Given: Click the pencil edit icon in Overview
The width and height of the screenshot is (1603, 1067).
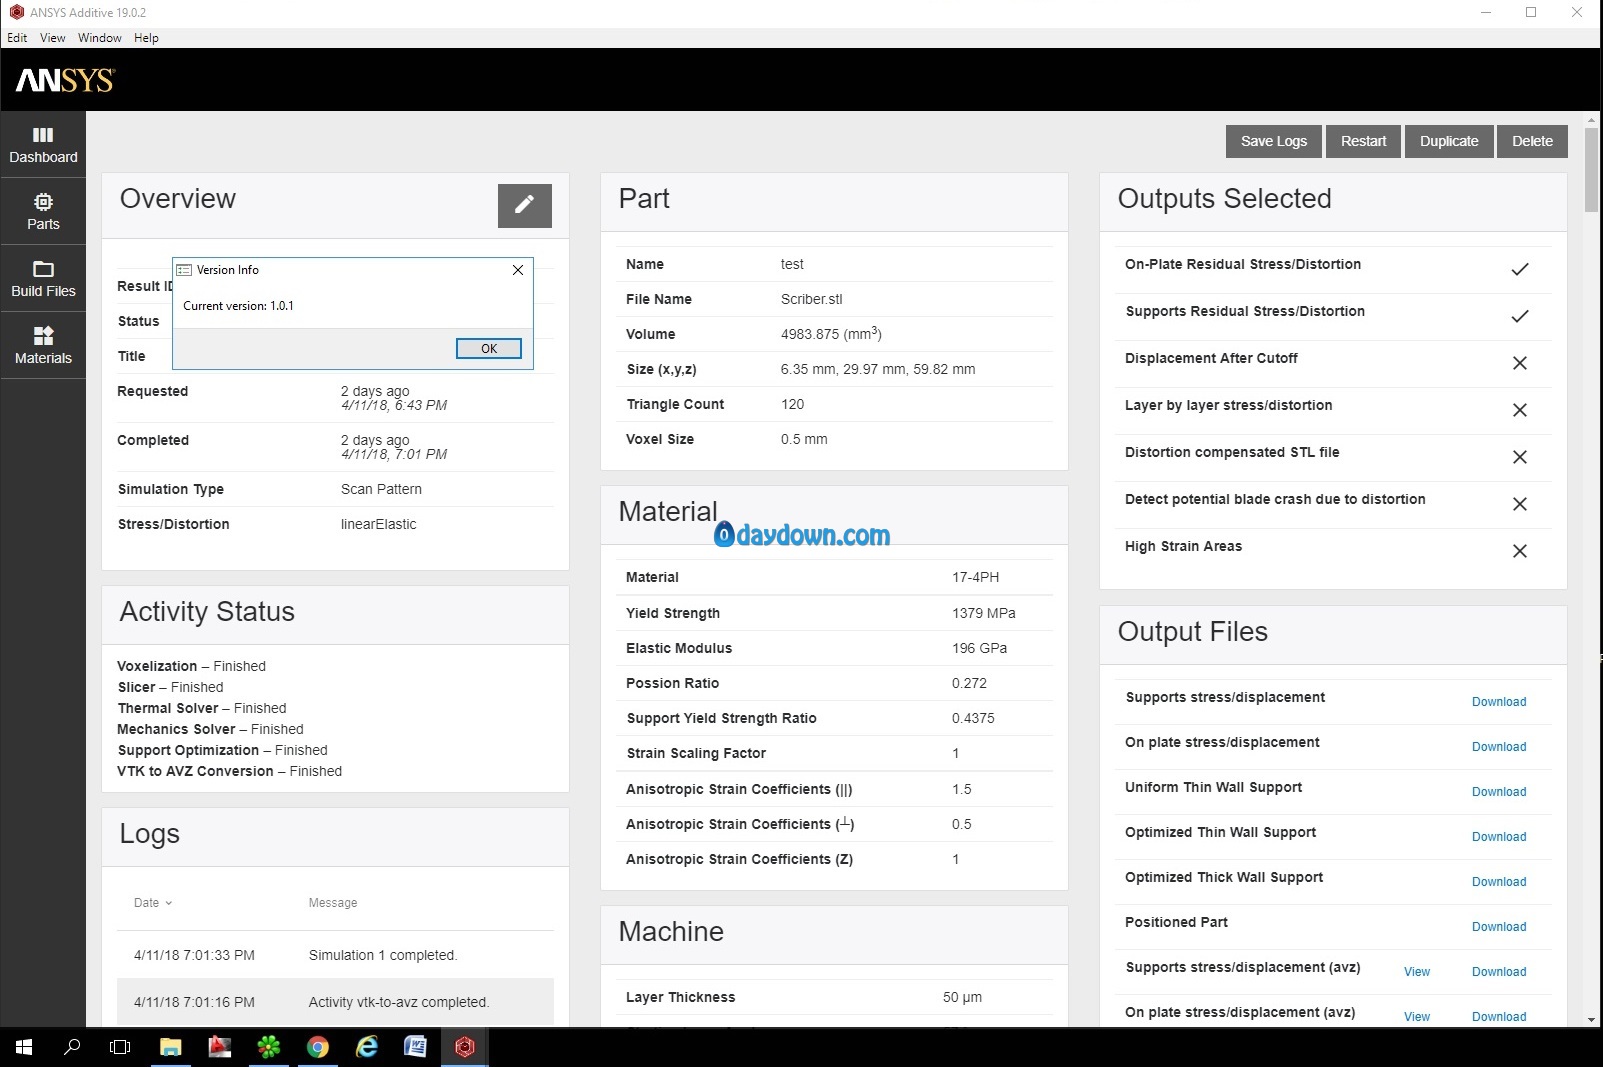Looking at the screenshot, I should [x=525, y=205].
